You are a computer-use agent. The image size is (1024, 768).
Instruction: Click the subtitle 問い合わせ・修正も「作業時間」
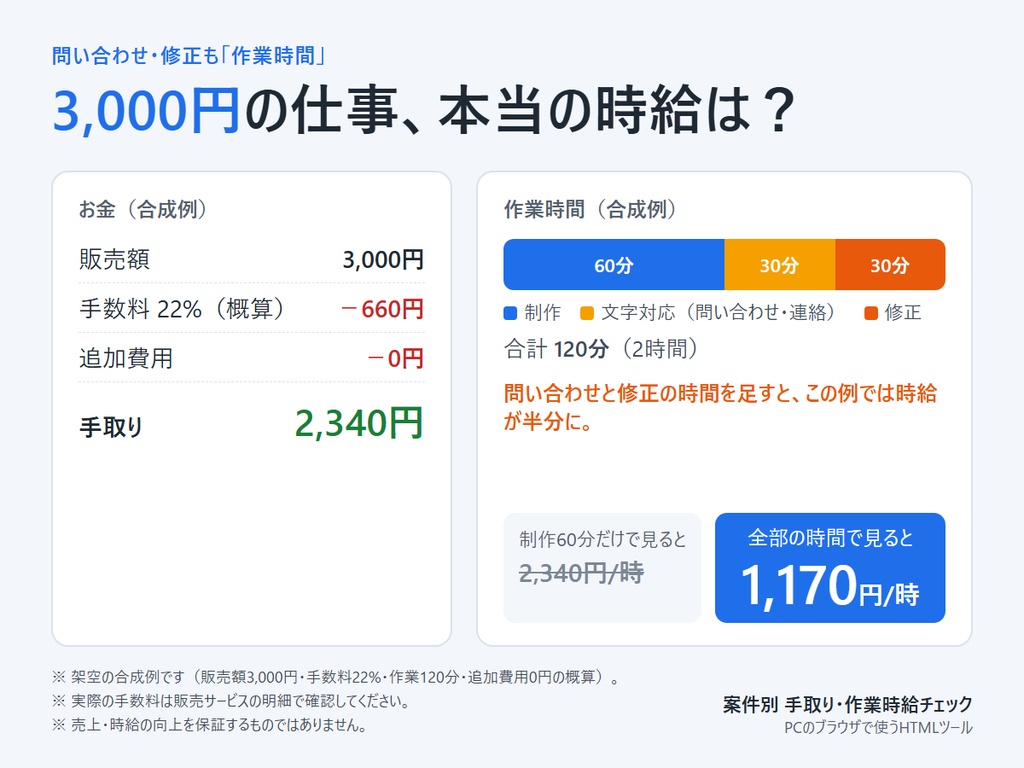click(188, 56)
